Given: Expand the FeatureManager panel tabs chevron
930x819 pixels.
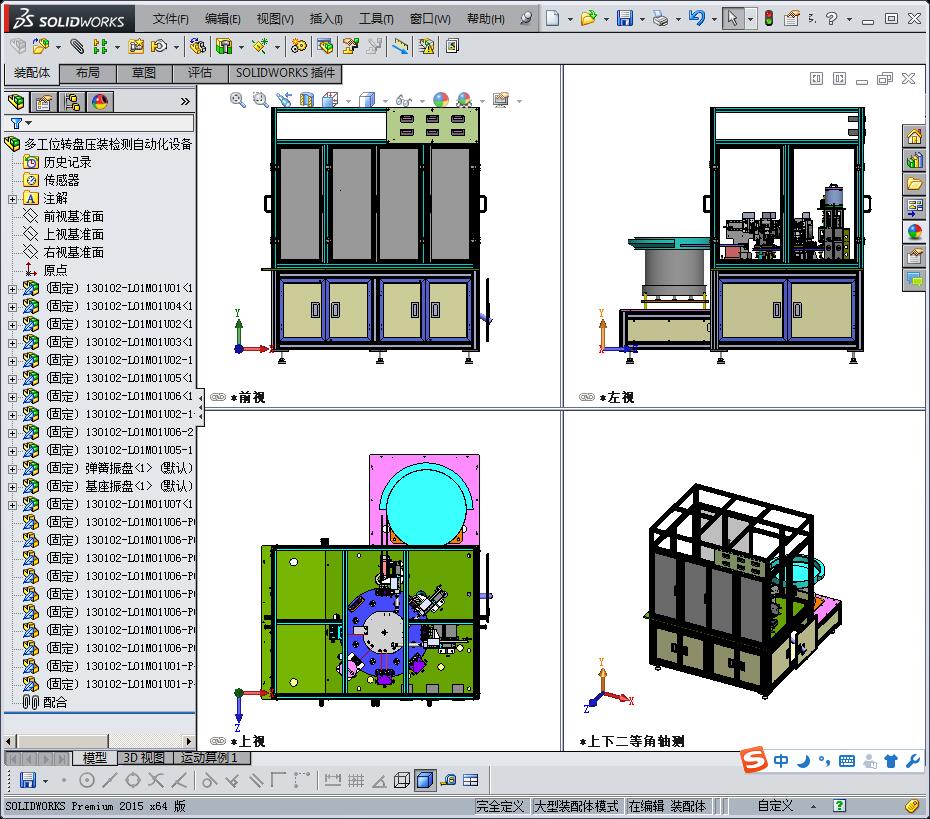Looking at the screenshot, I should pos(185,101).
